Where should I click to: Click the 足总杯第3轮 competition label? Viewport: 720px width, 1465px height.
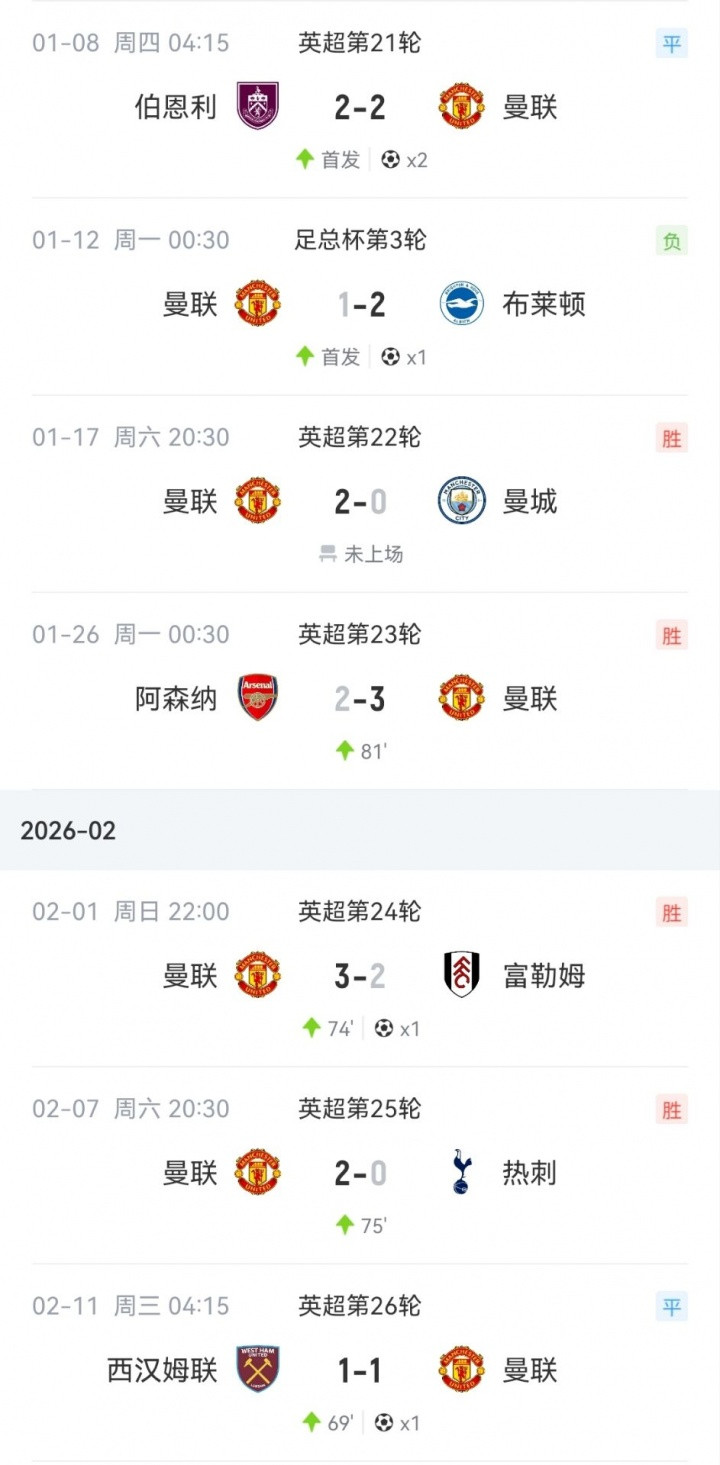[360, 240]
